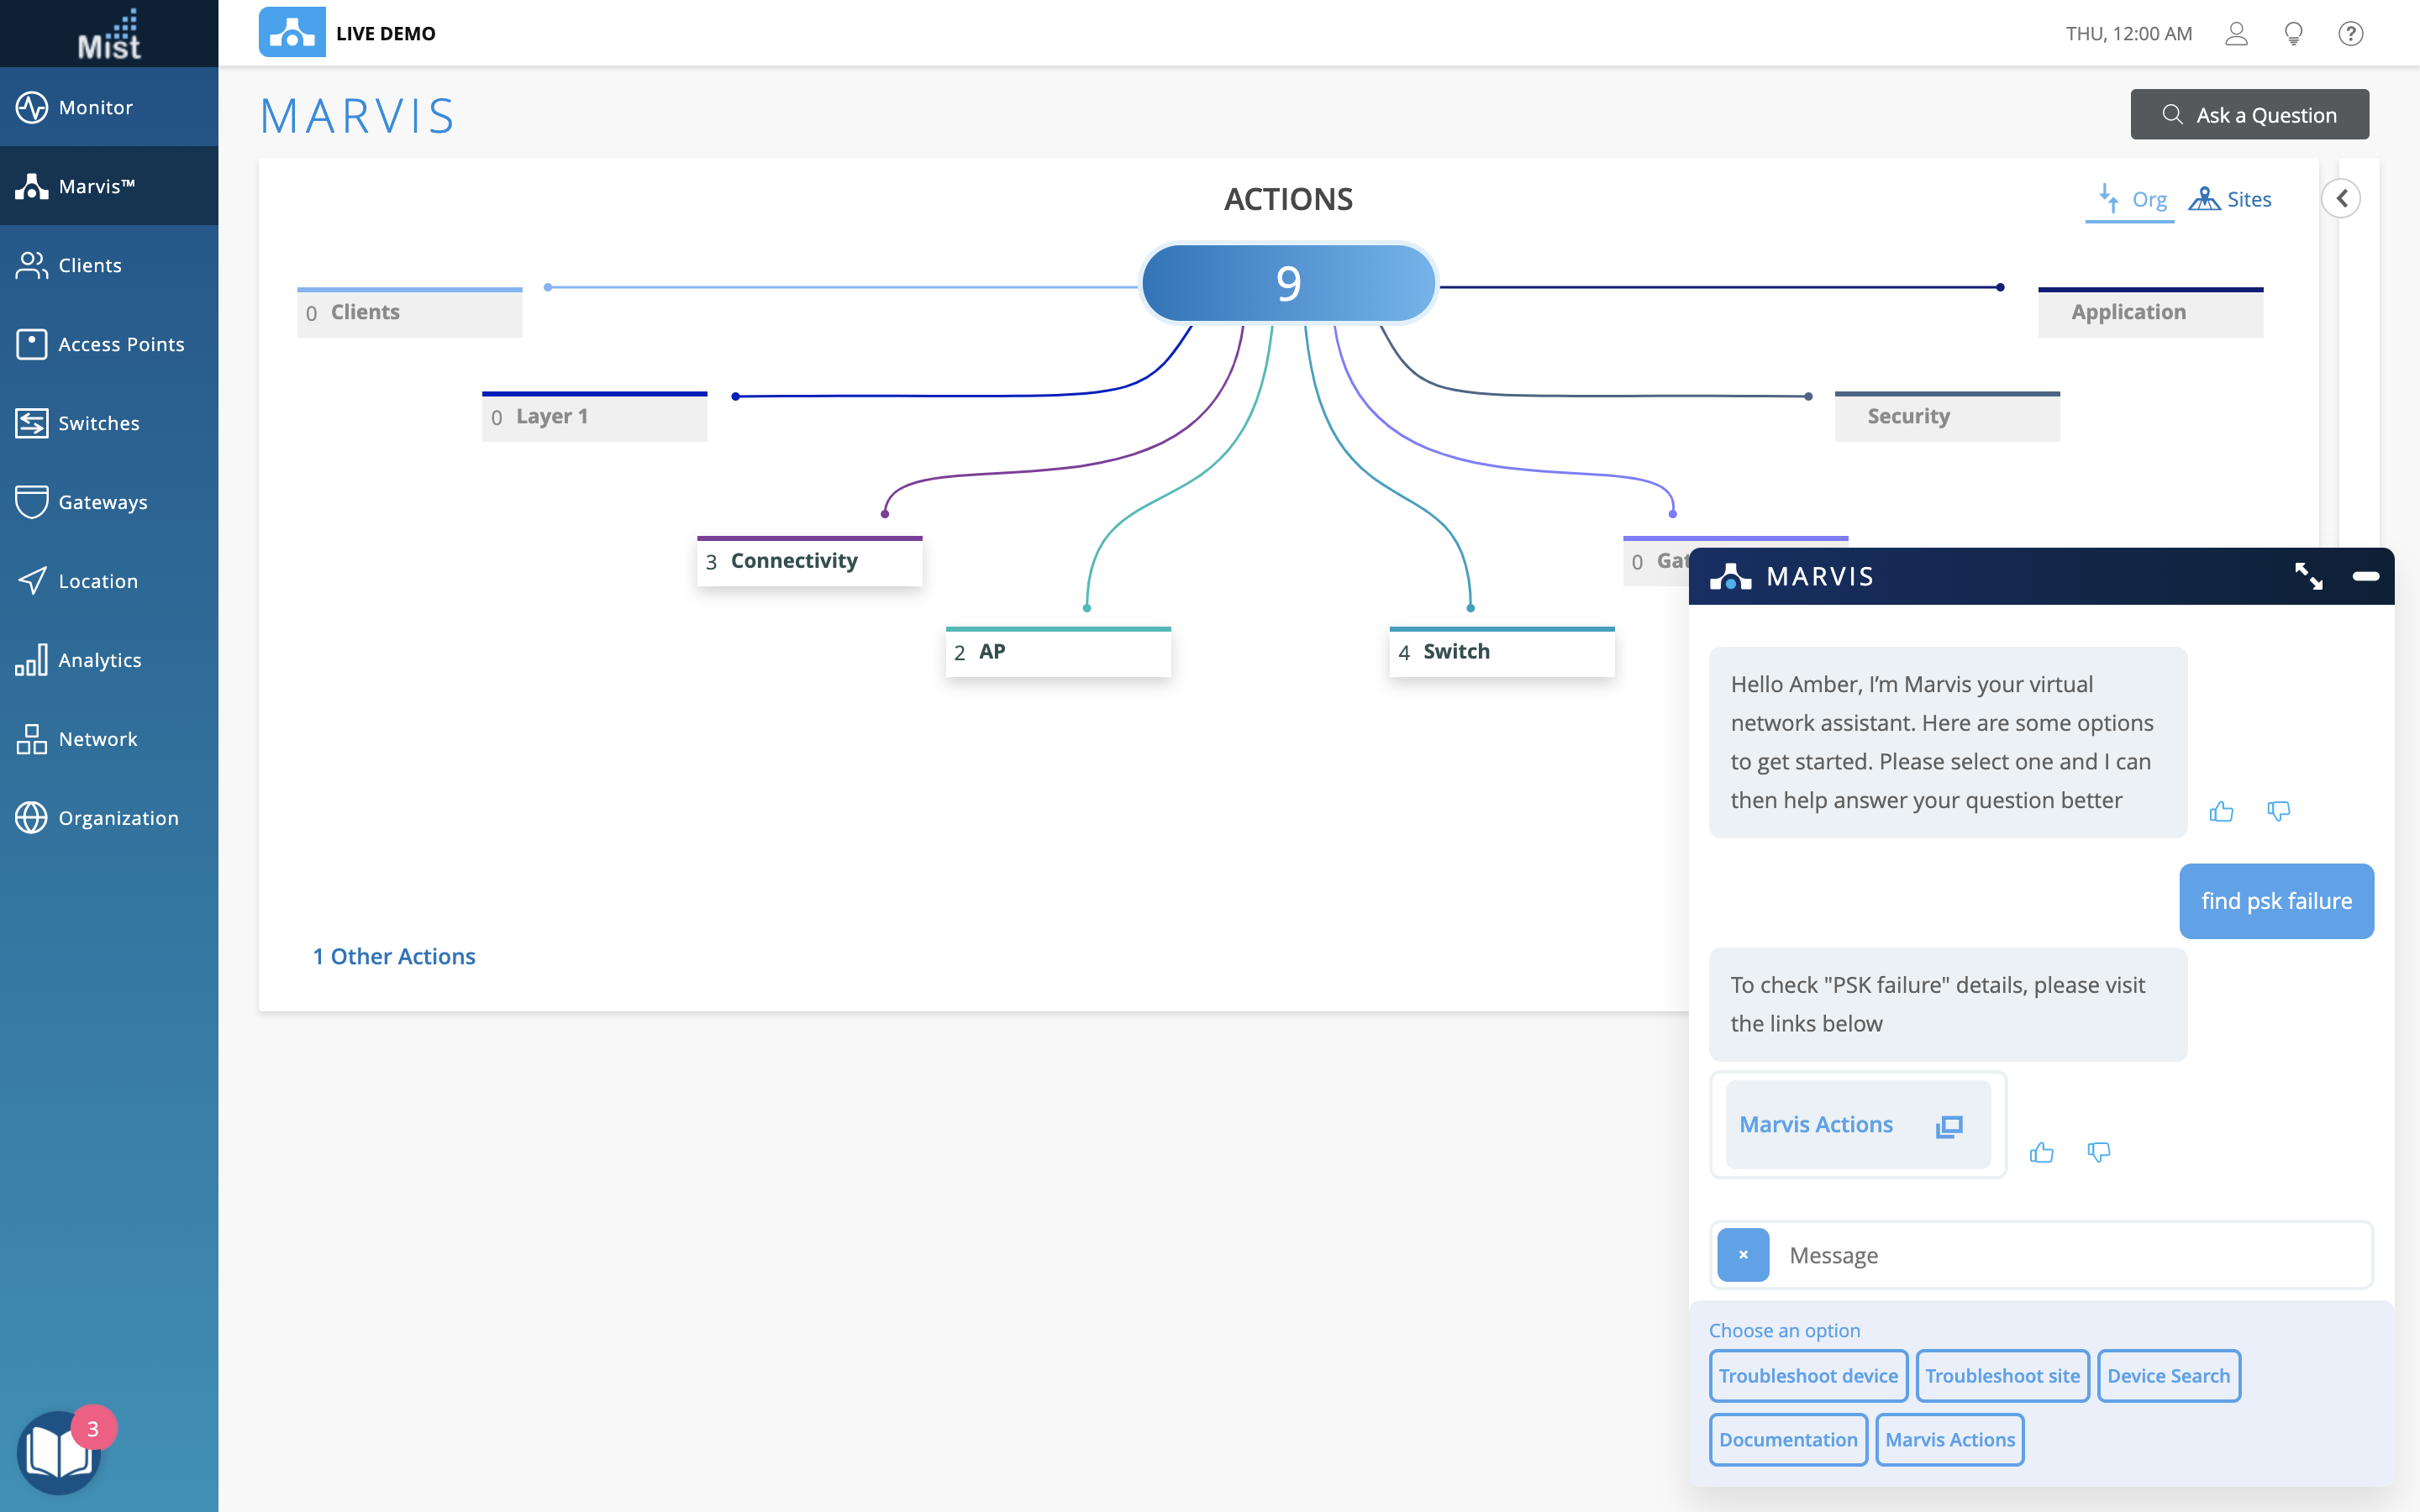The image size is (2420, 1512).
Task: Choose the Troubleshoot device option
Action: click(x=1808, y=1375)
